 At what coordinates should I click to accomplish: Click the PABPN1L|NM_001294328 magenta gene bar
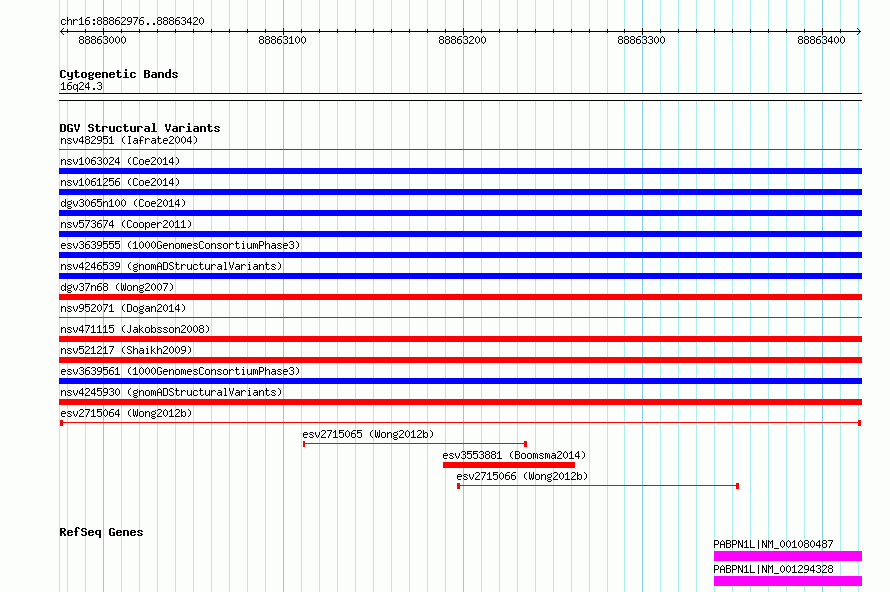tap(788, 581)
